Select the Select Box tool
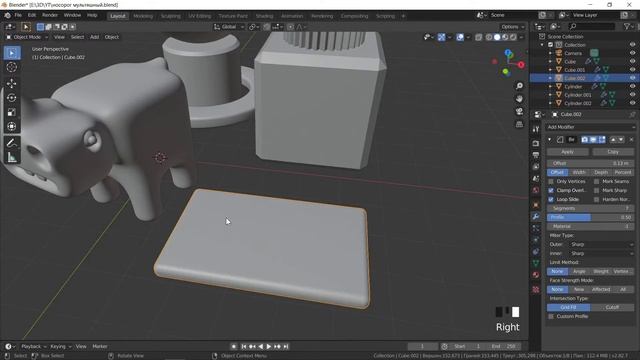640x360 pixels. click(12, 53)
